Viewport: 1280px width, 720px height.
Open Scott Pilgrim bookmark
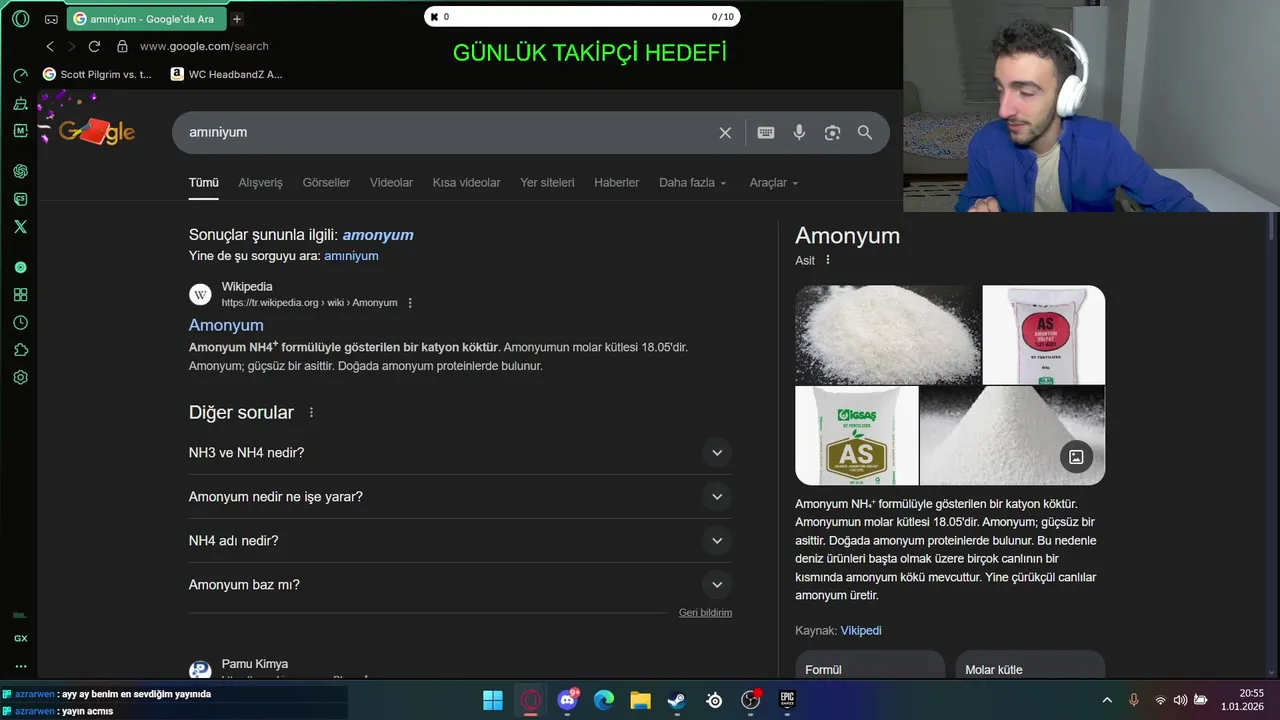coord(97,74)
